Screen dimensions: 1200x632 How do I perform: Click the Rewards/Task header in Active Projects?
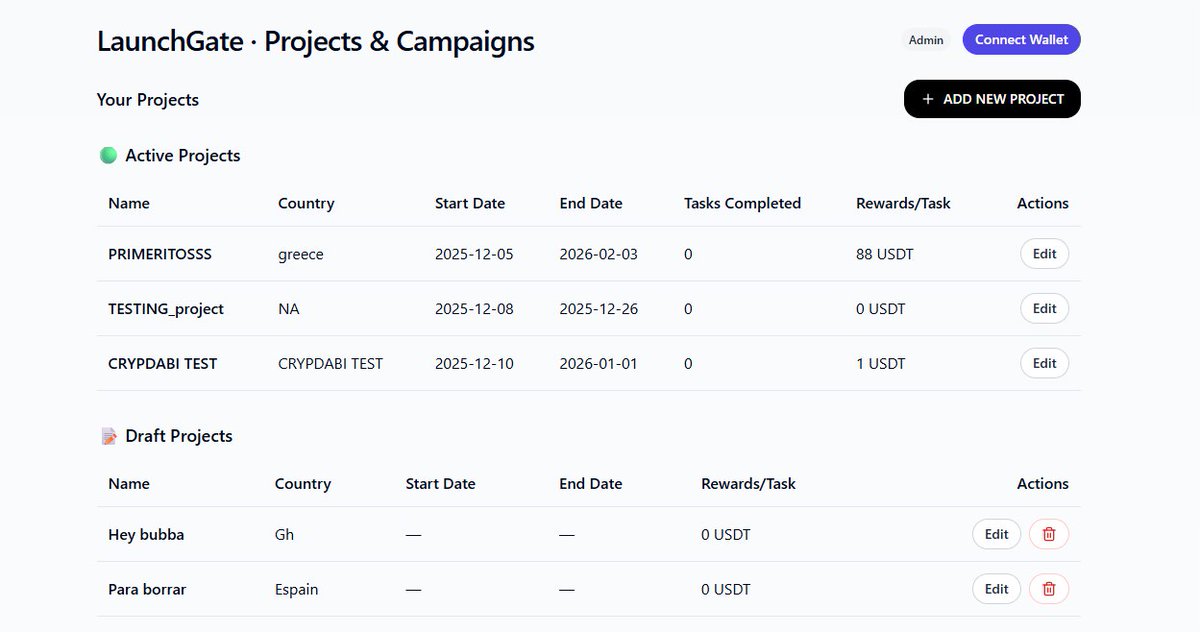pyautogui.click(x=903, y=203)
